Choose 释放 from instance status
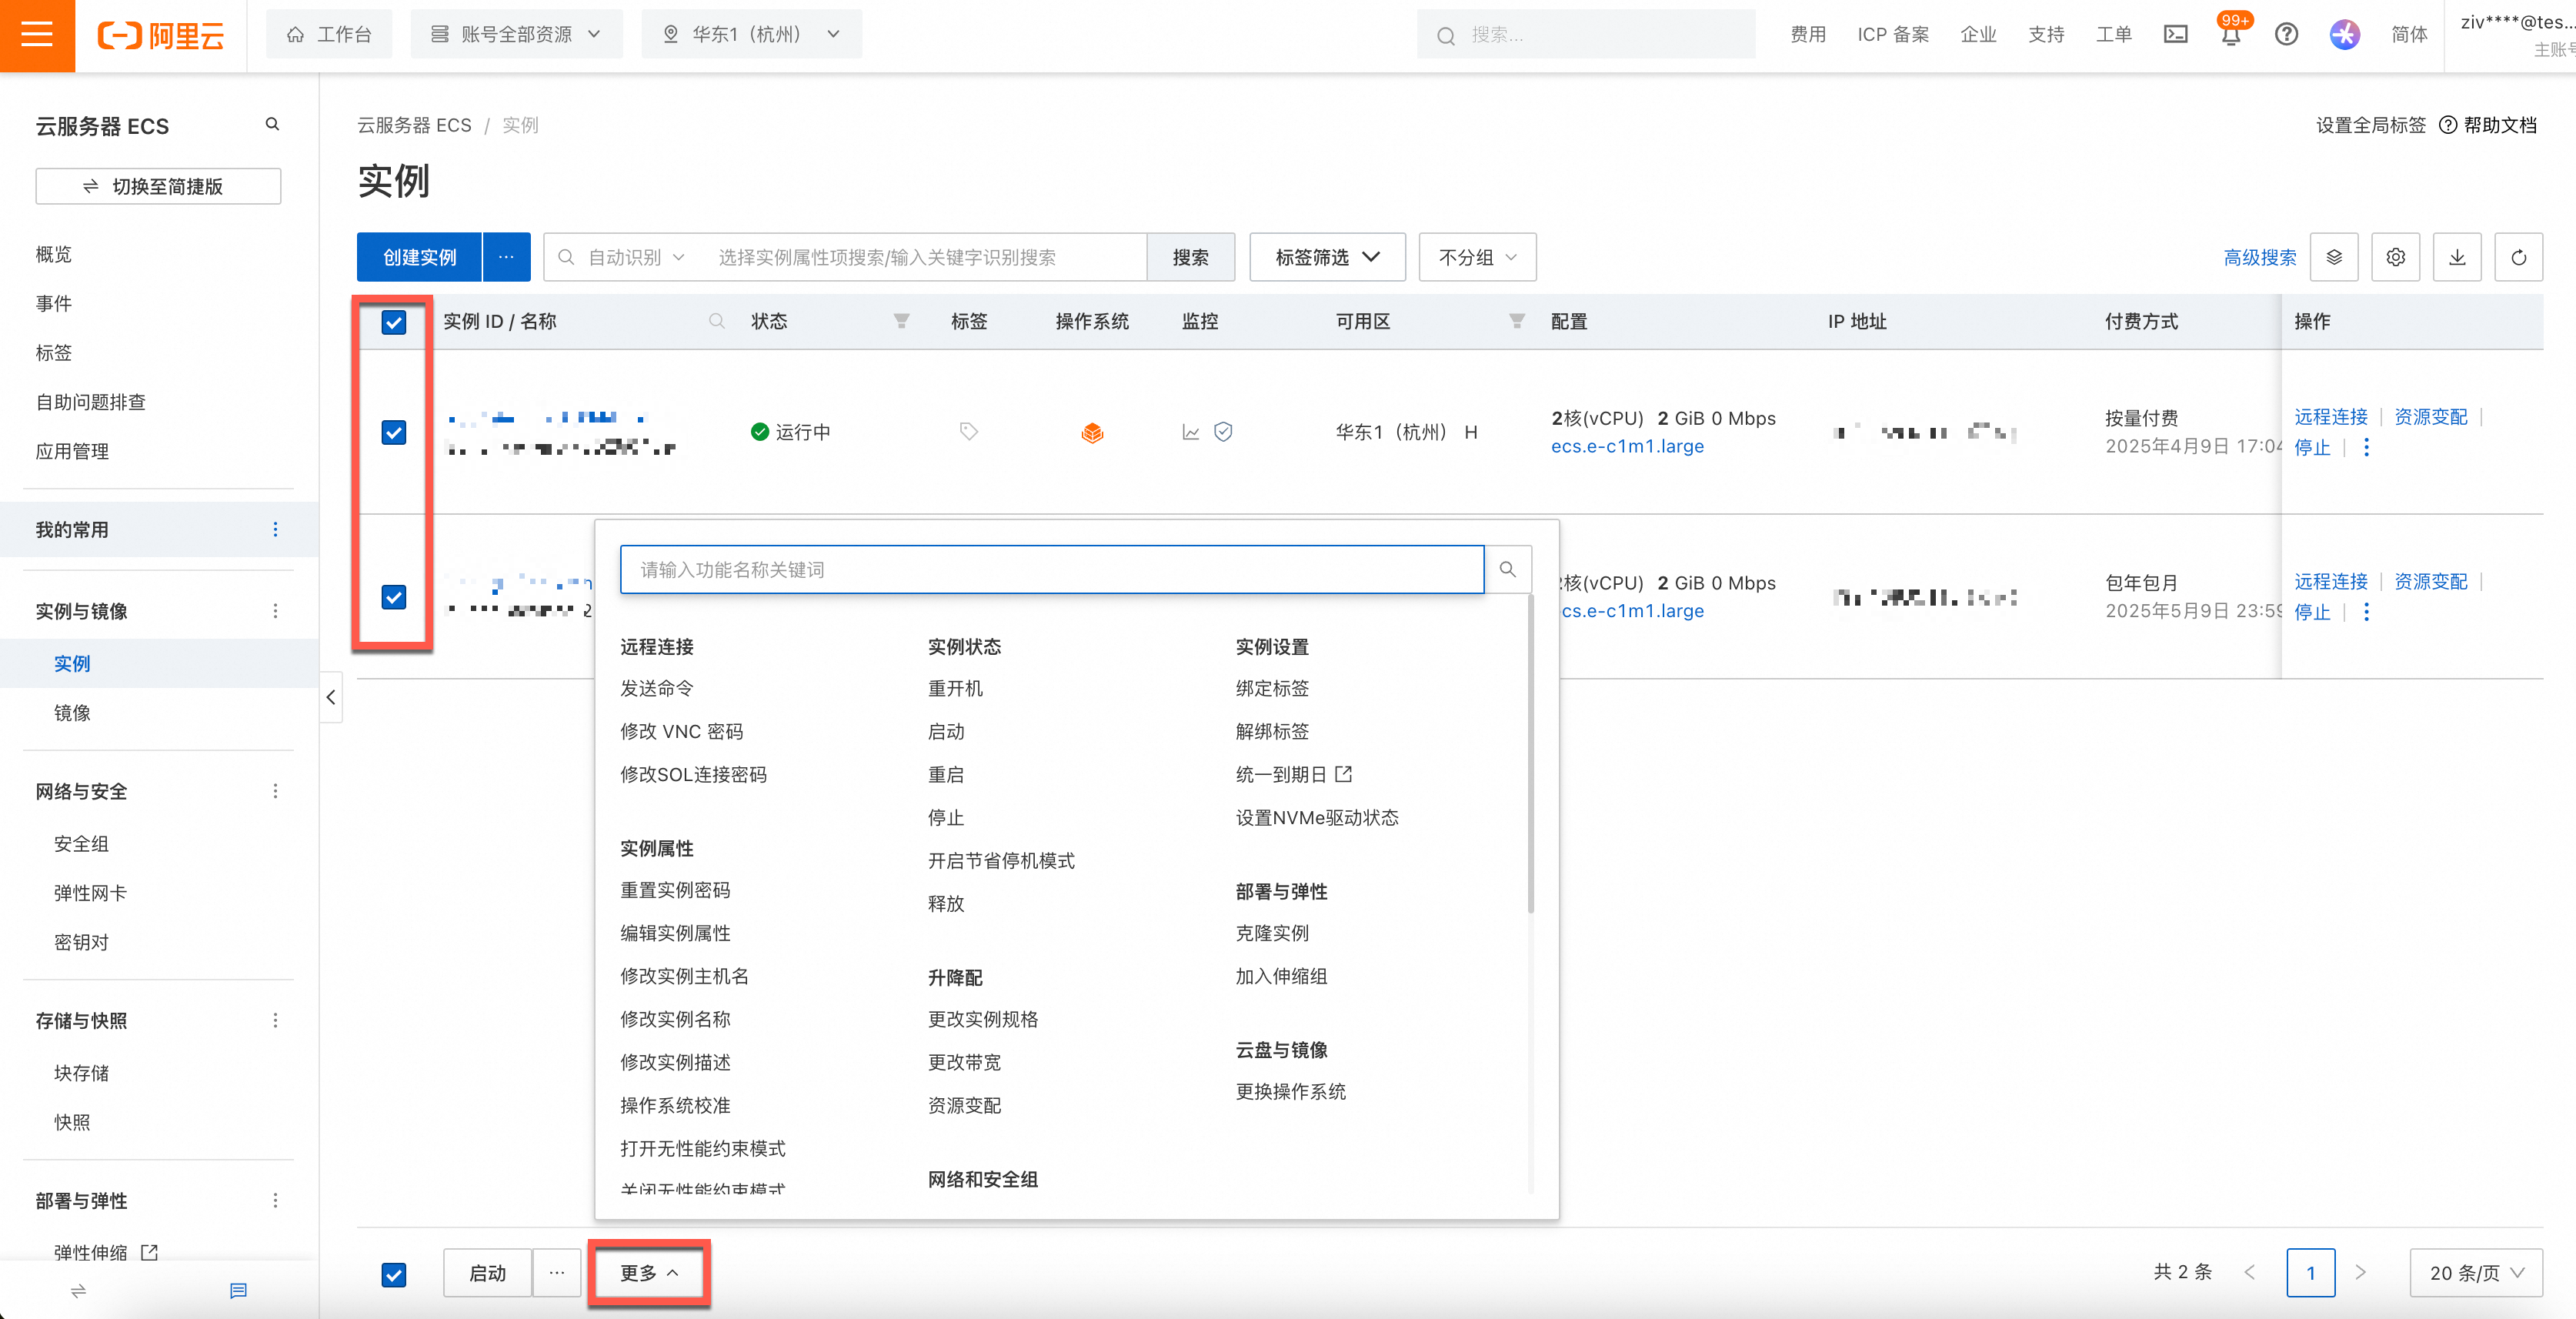2576x1319 pixels. pos(946,903)
